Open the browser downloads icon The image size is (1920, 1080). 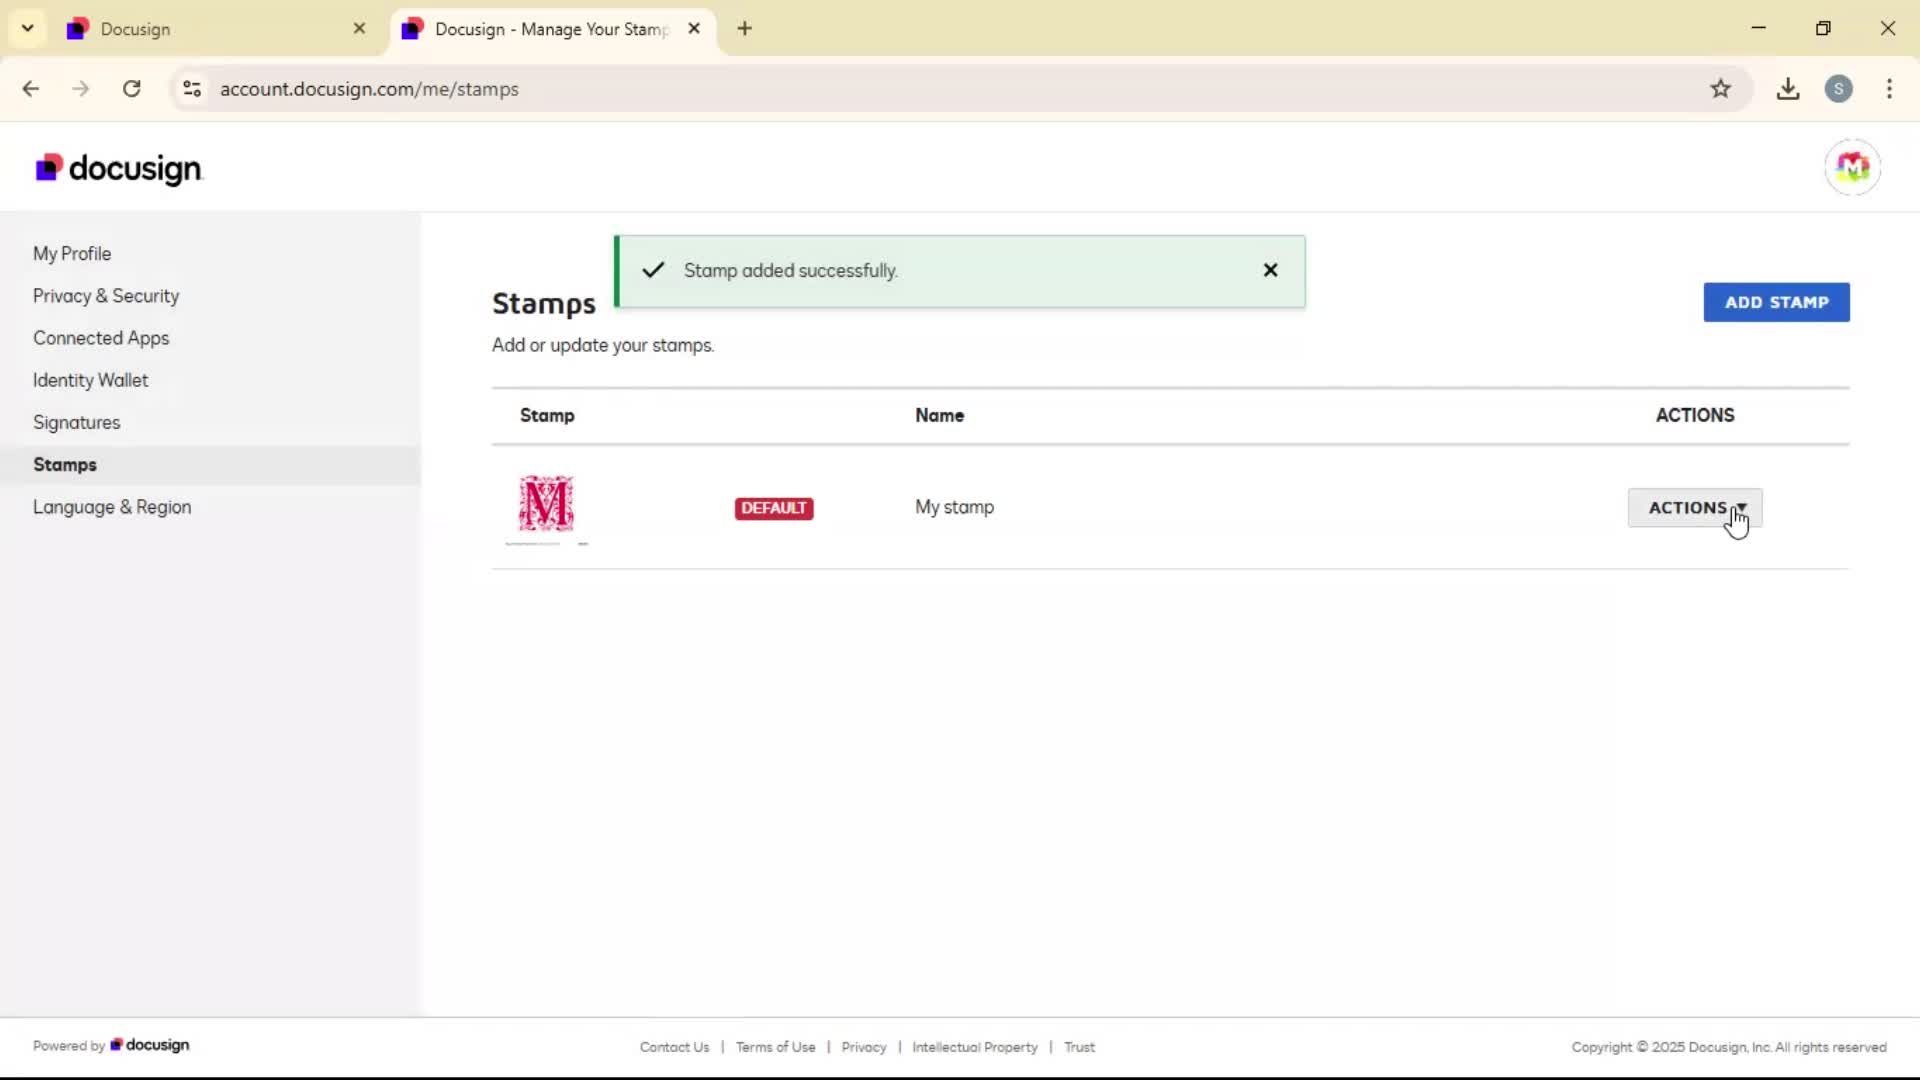(x=1788, y=89)
